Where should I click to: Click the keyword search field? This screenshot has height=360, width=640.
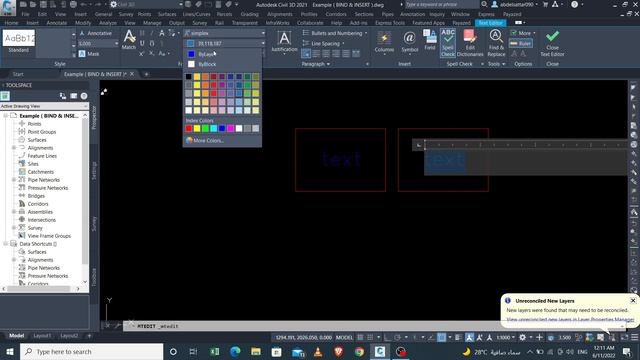pos(441,4)
